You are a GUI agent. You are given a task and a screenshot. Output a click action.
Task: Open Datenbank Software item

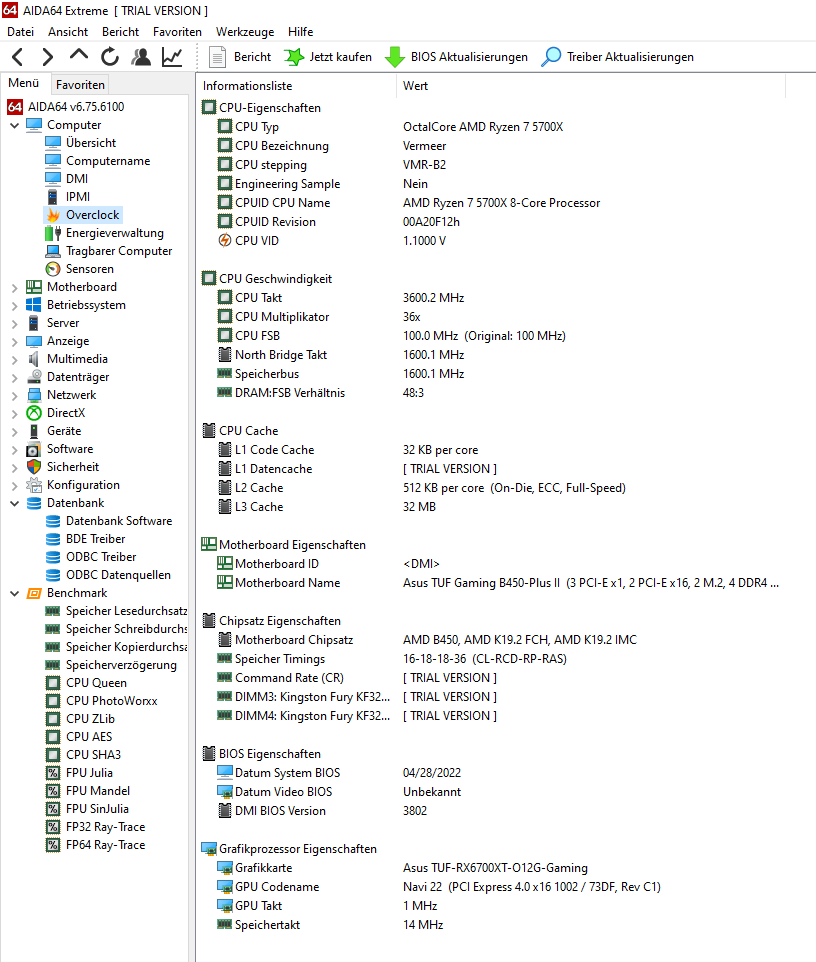(x=119, y=521)
